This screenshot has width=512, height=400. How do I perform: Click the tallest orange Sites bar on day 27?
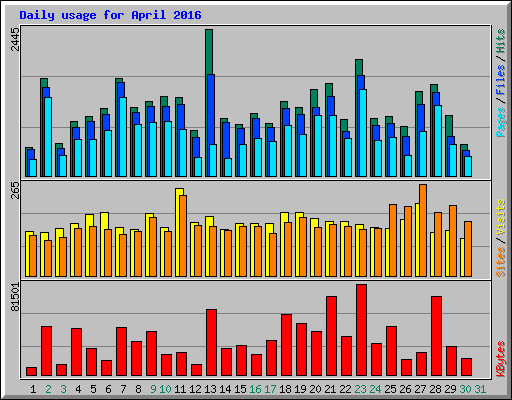pos(423,231)
